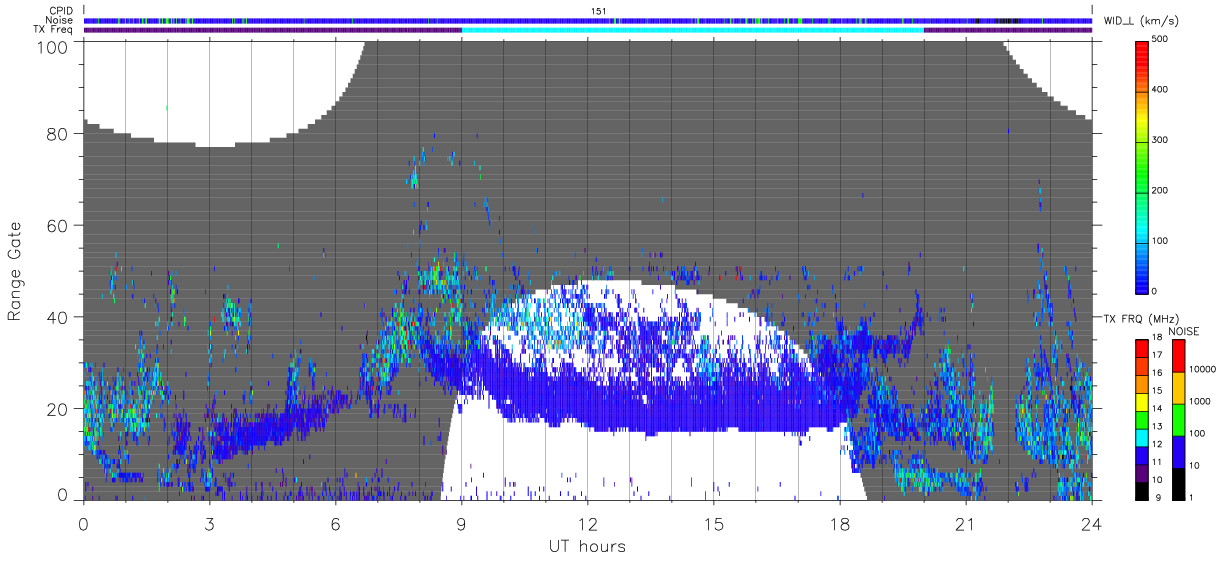Click the UT hours tick label 15
The width and height of the screenshot is (1228, 567).
[713, 523]
